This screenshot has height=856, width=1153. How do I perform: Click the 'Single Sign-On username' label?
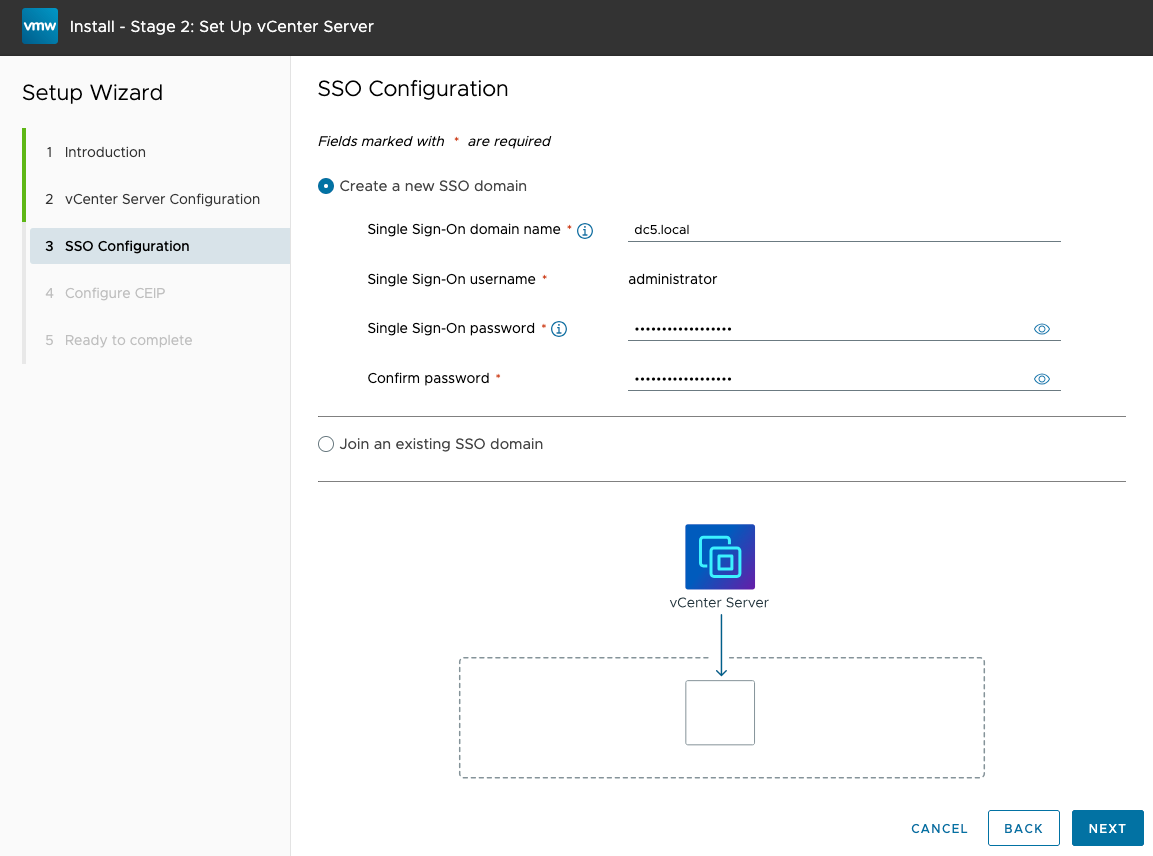451,279
